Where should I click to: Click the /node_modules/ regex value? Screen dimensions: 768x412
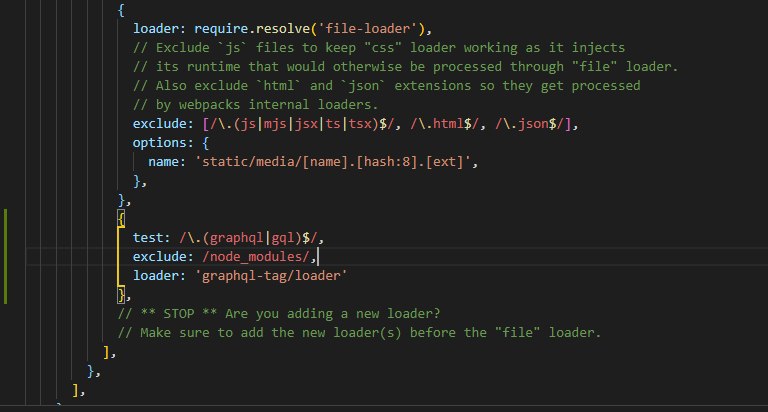click(256, 257)
